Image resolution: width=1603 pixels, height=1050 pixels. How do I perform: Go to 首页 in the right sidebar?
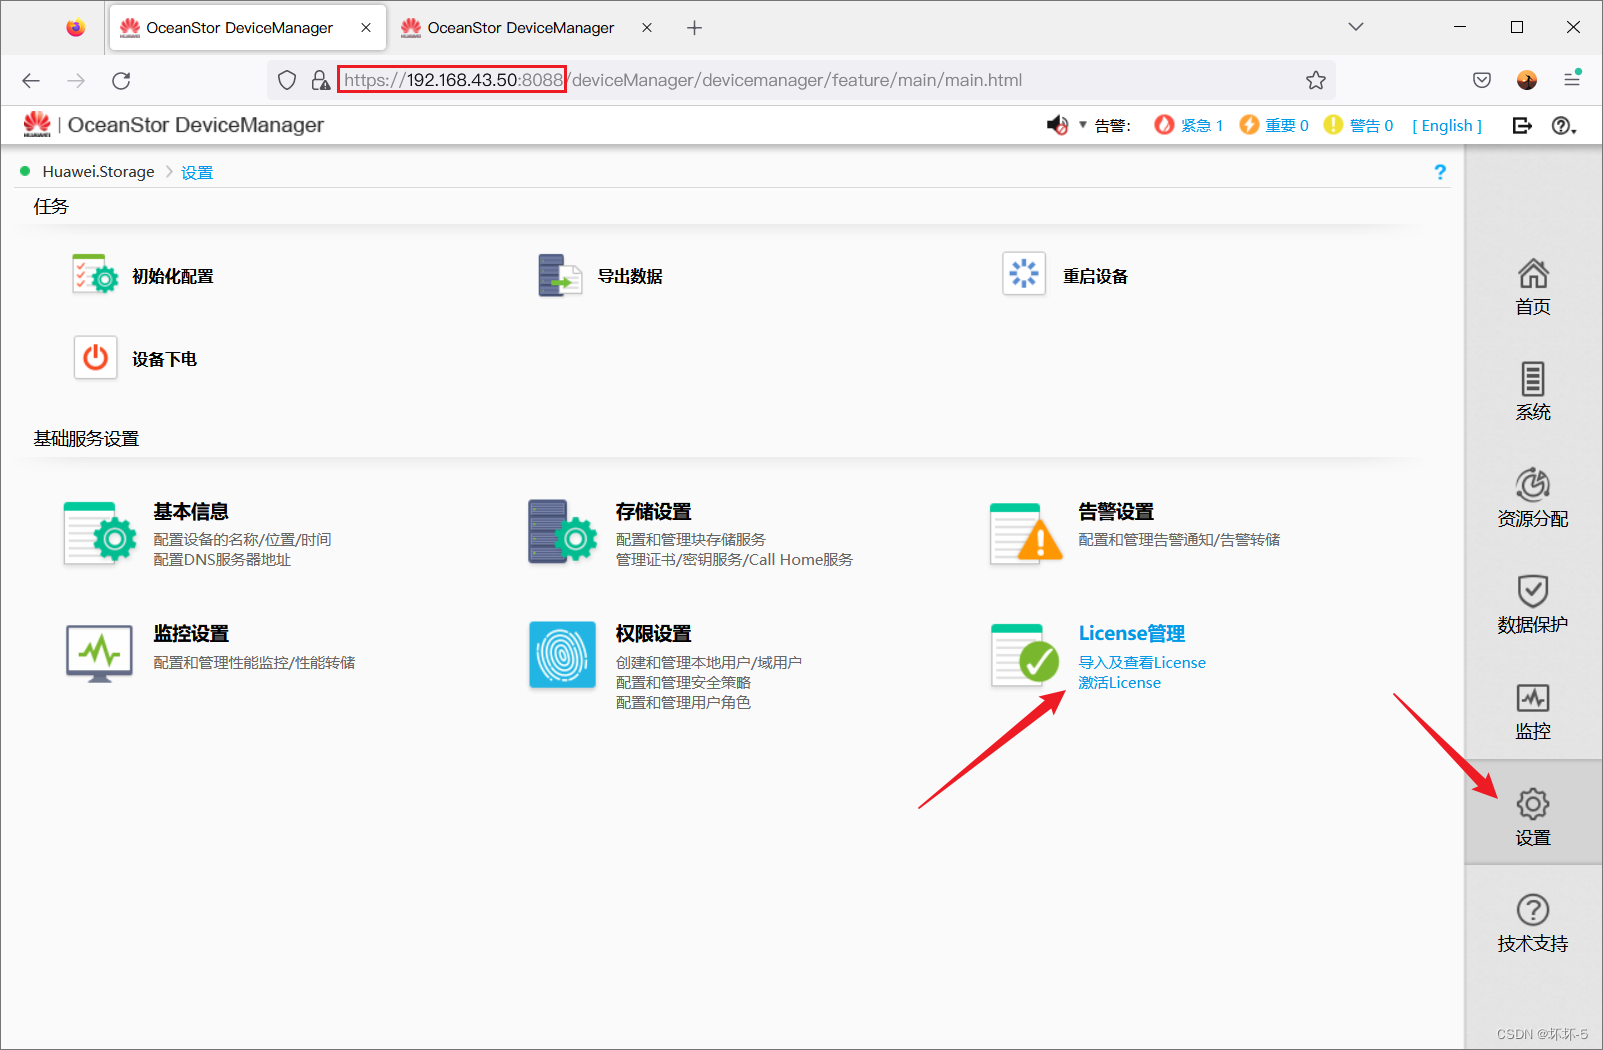[1533, 287]
